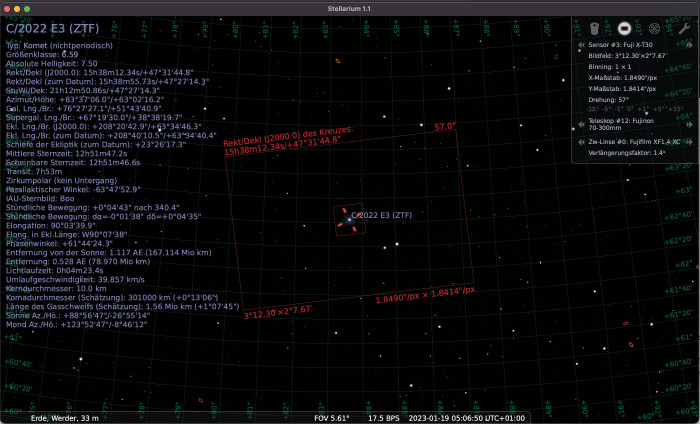The height and width of the screenshot is (424, 700).
Task: Reset sensor rotation to 0 degrees
Action: pos(630,109)
